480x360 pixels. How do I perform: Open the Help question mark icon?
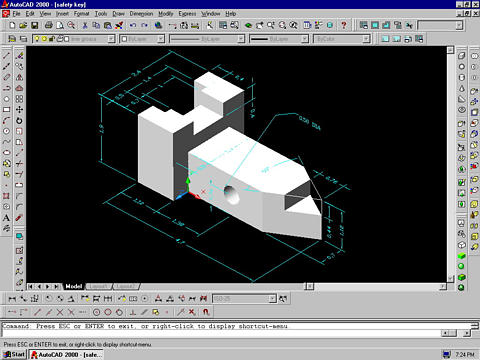coord(344,25)
